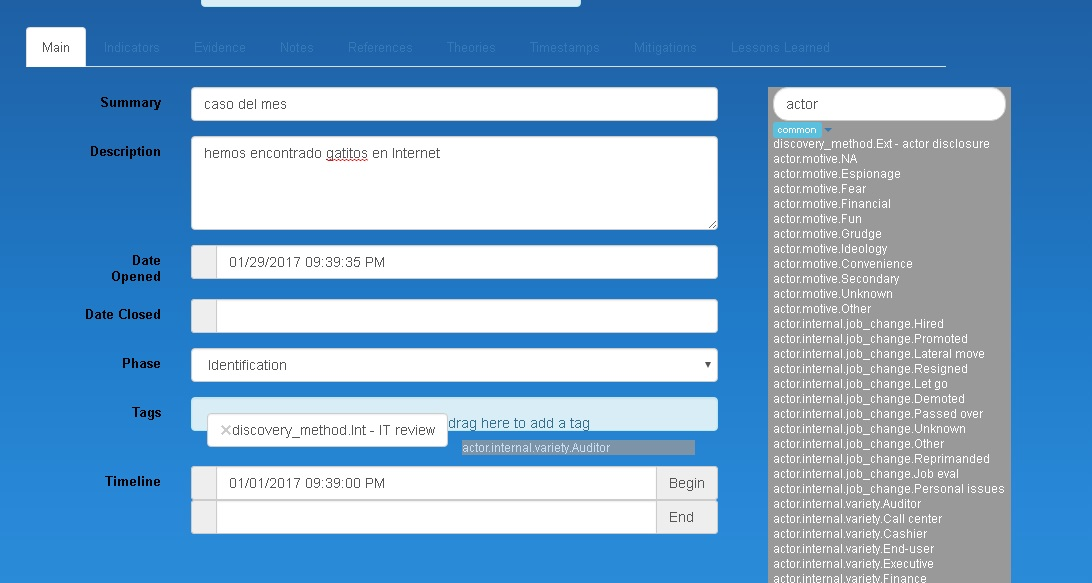The image size is (1092, 583).
Task: Click the addon beside Timeline begin date
Action: tap(204, 483)
